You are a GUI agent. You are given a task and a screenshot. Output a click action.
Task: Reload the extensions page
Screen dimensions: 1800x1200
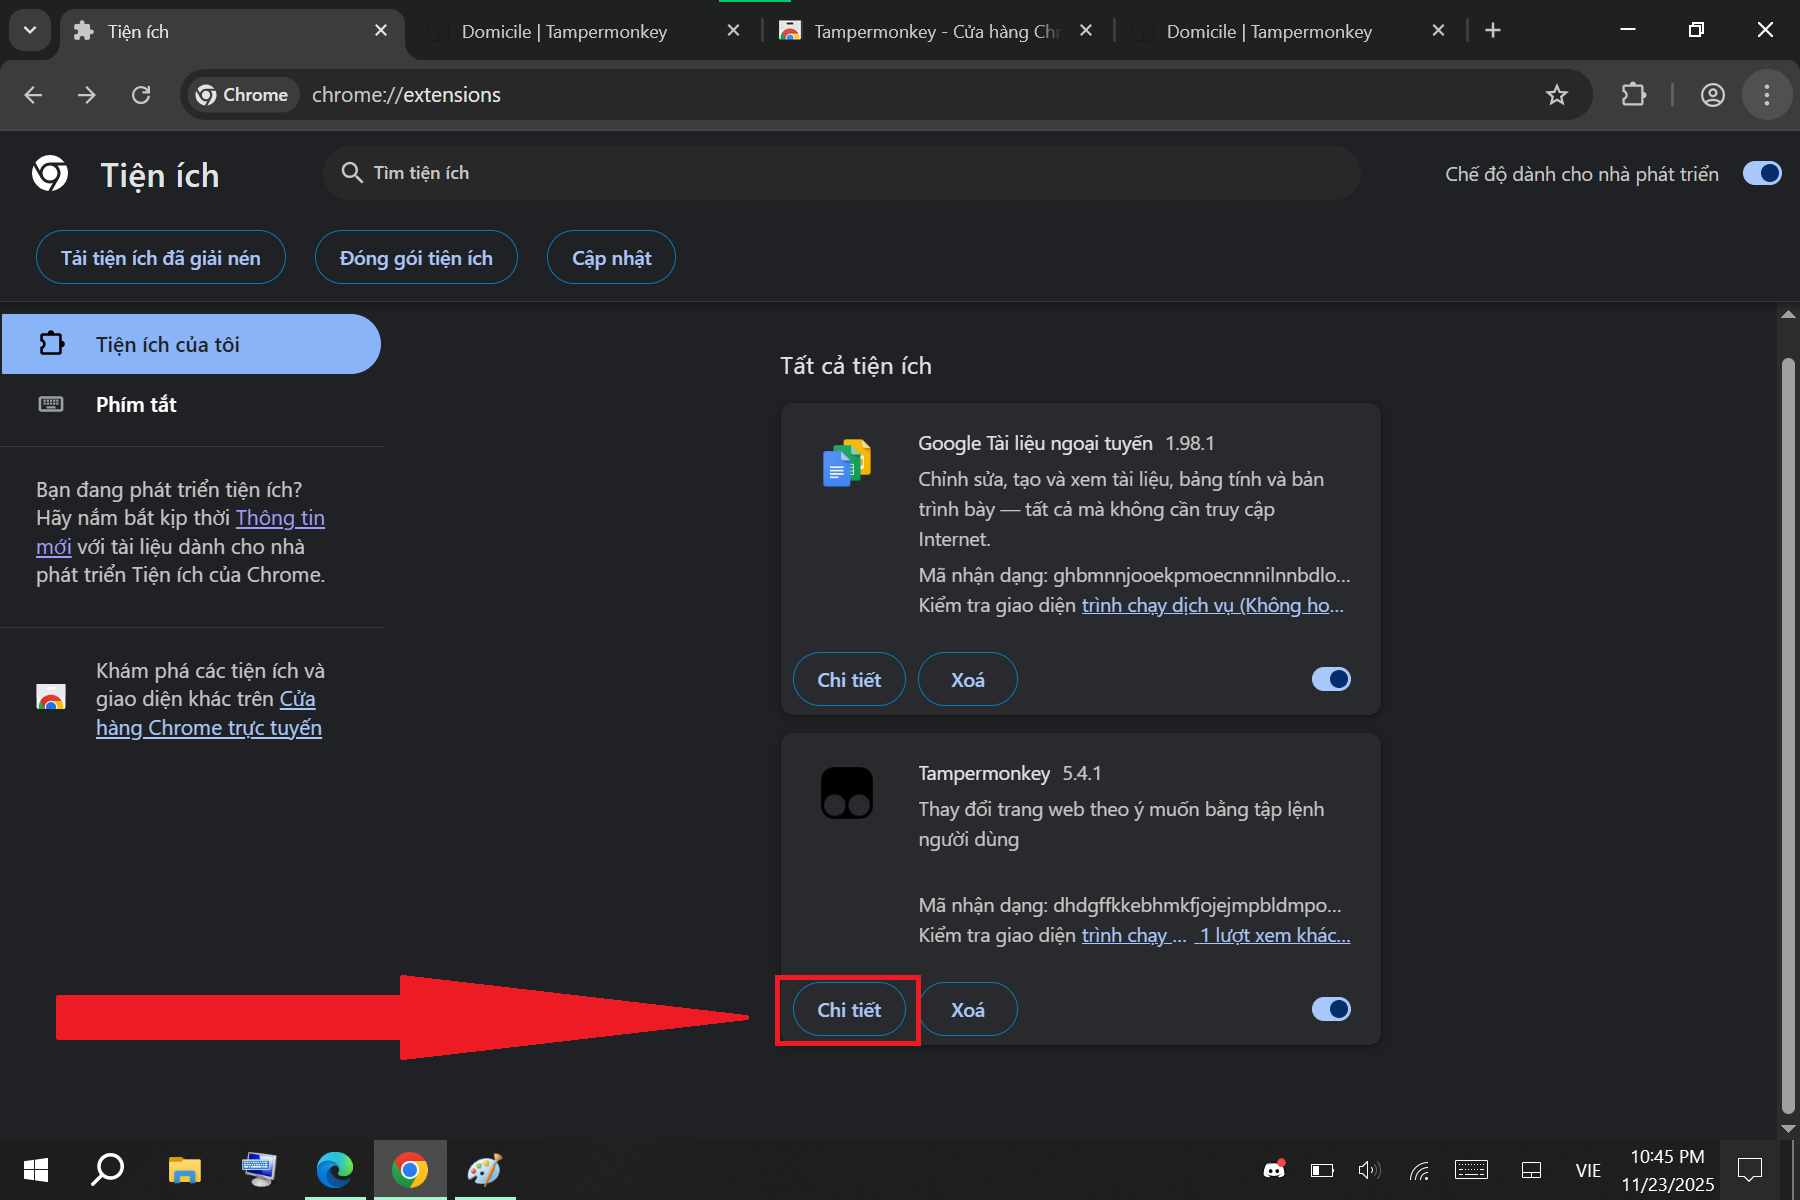coord(141,95)
